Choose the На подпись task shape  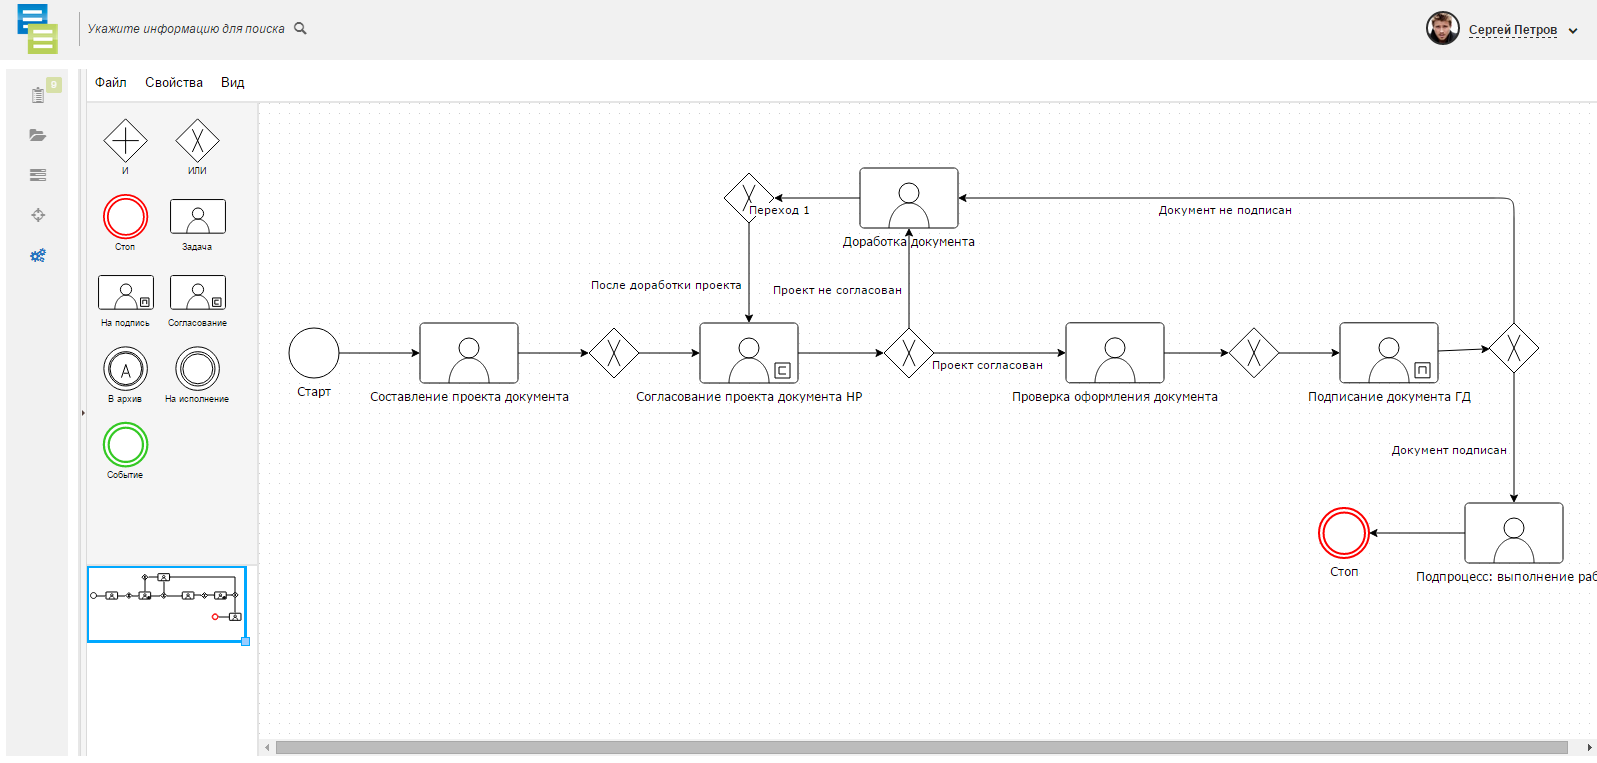tap(125, 293)
